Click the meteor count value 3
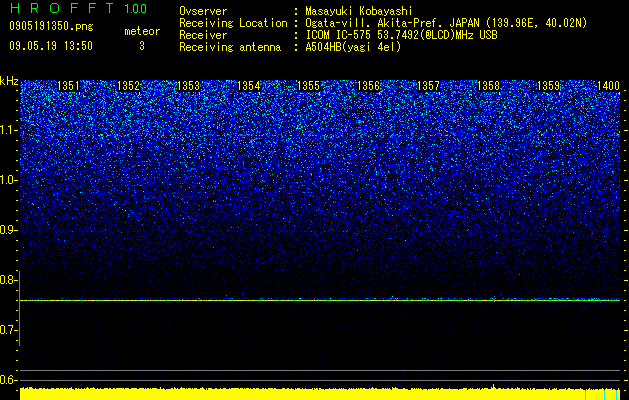629x400 pixels. tap(142, 46)
